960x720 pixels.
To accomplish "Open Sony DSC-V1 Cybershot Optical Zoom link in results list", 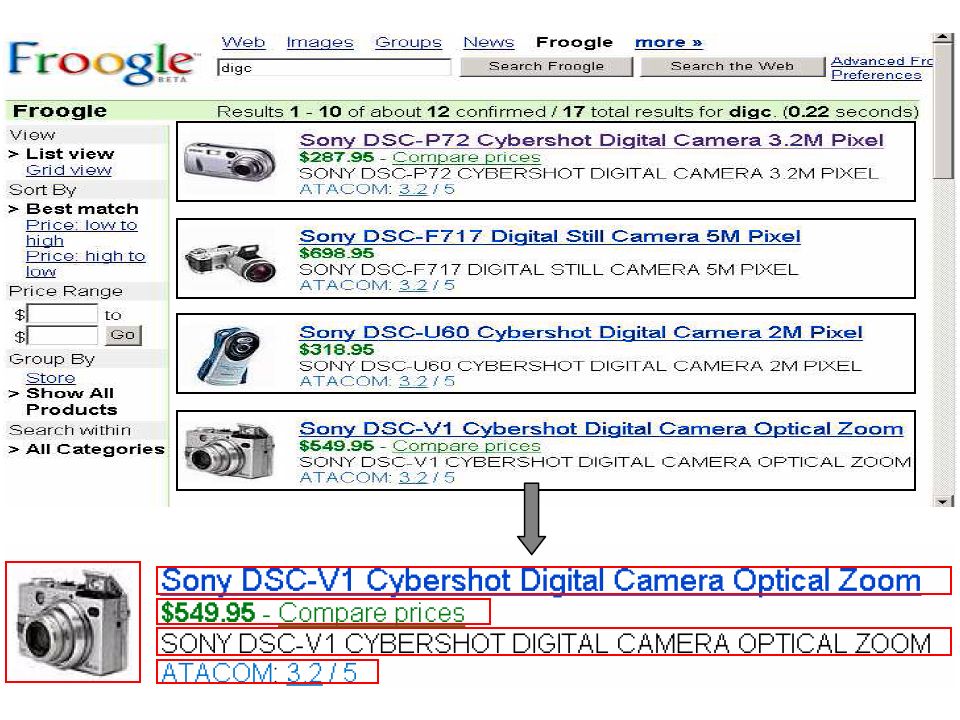I will point(601,429).
